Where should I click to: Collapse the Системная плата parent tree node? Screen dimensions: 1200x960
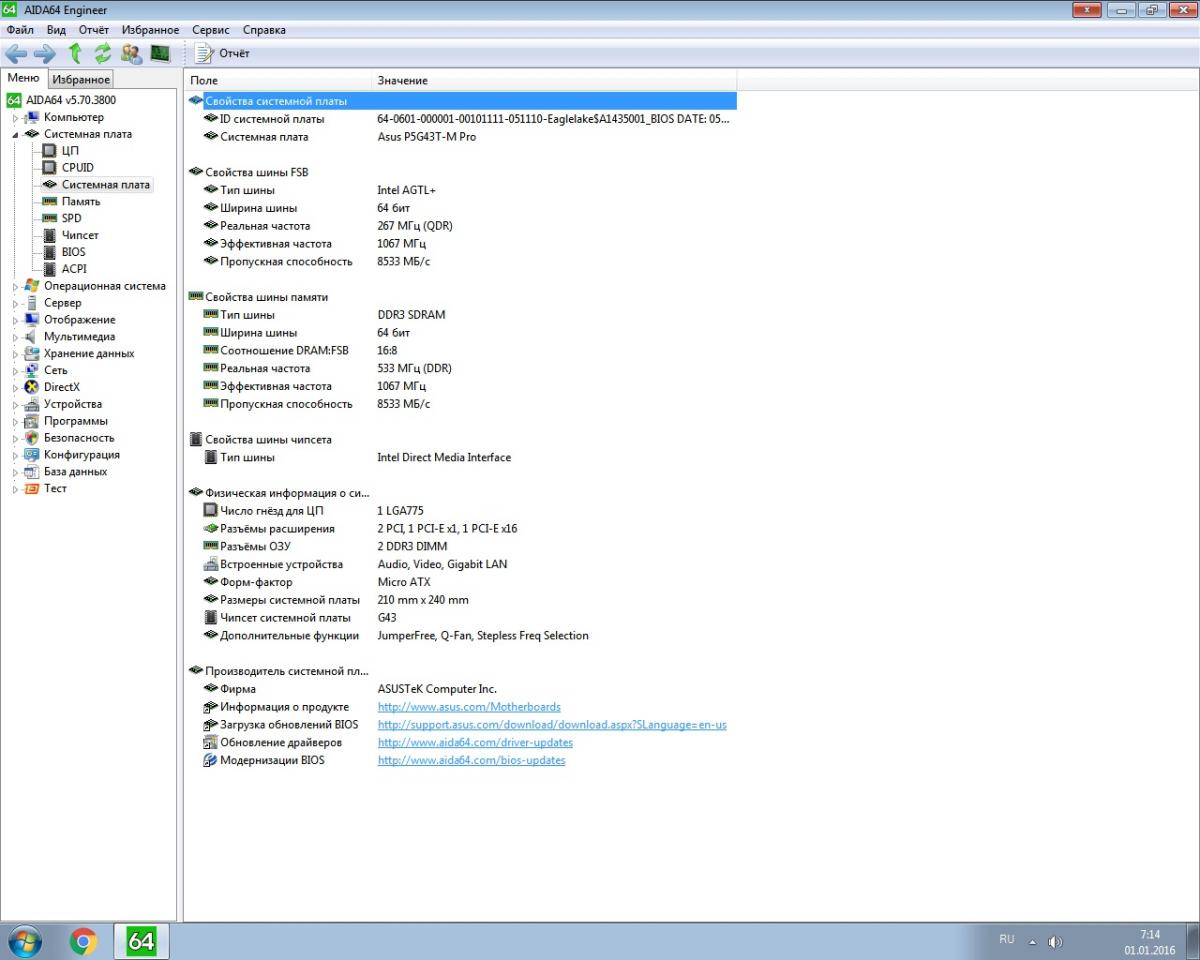click(x=15, y=134)
